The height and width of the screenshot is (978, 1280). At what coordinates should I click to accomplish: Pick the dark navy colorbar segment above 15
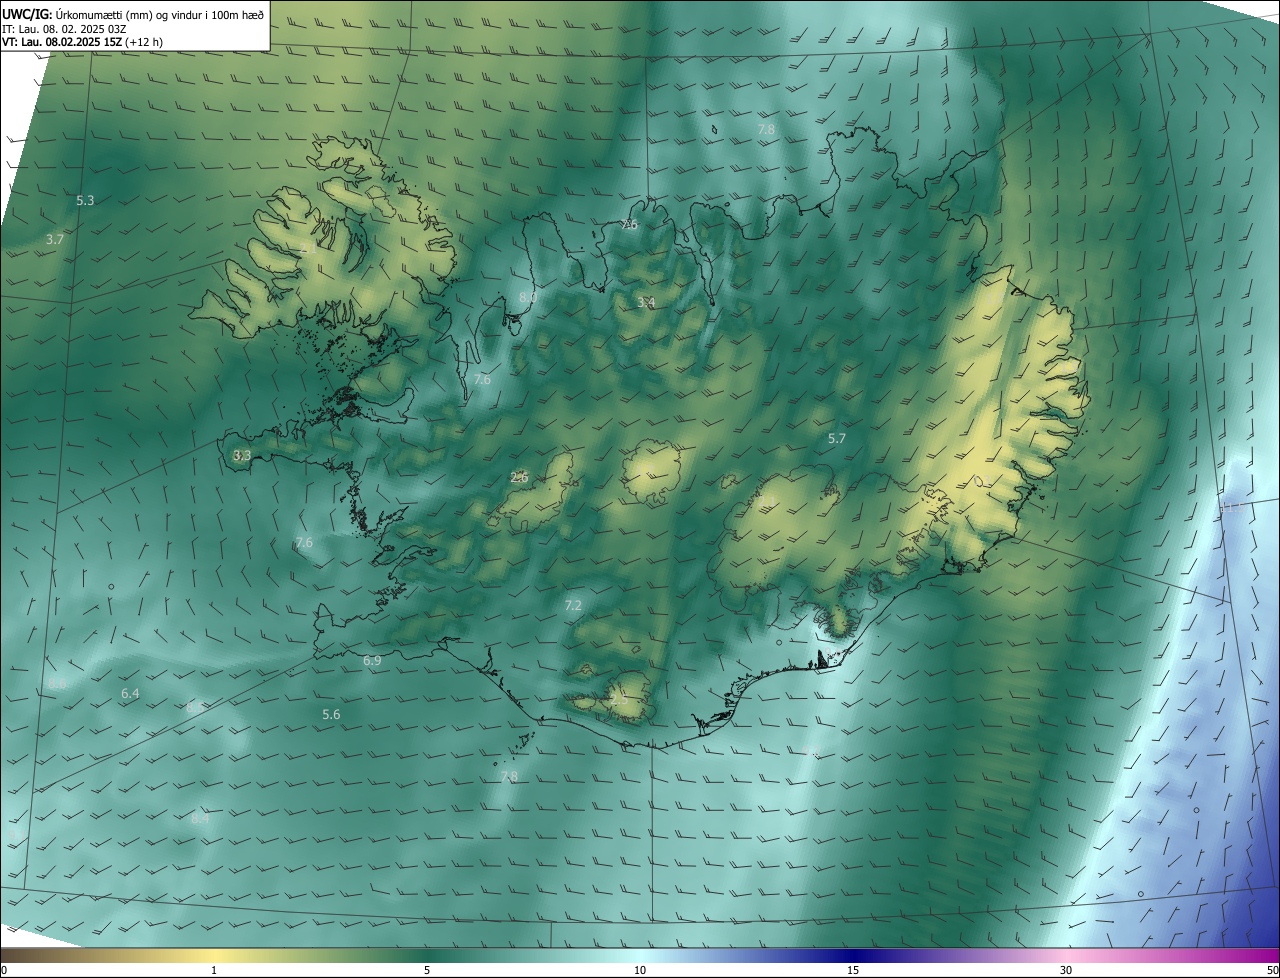[853, 955]
